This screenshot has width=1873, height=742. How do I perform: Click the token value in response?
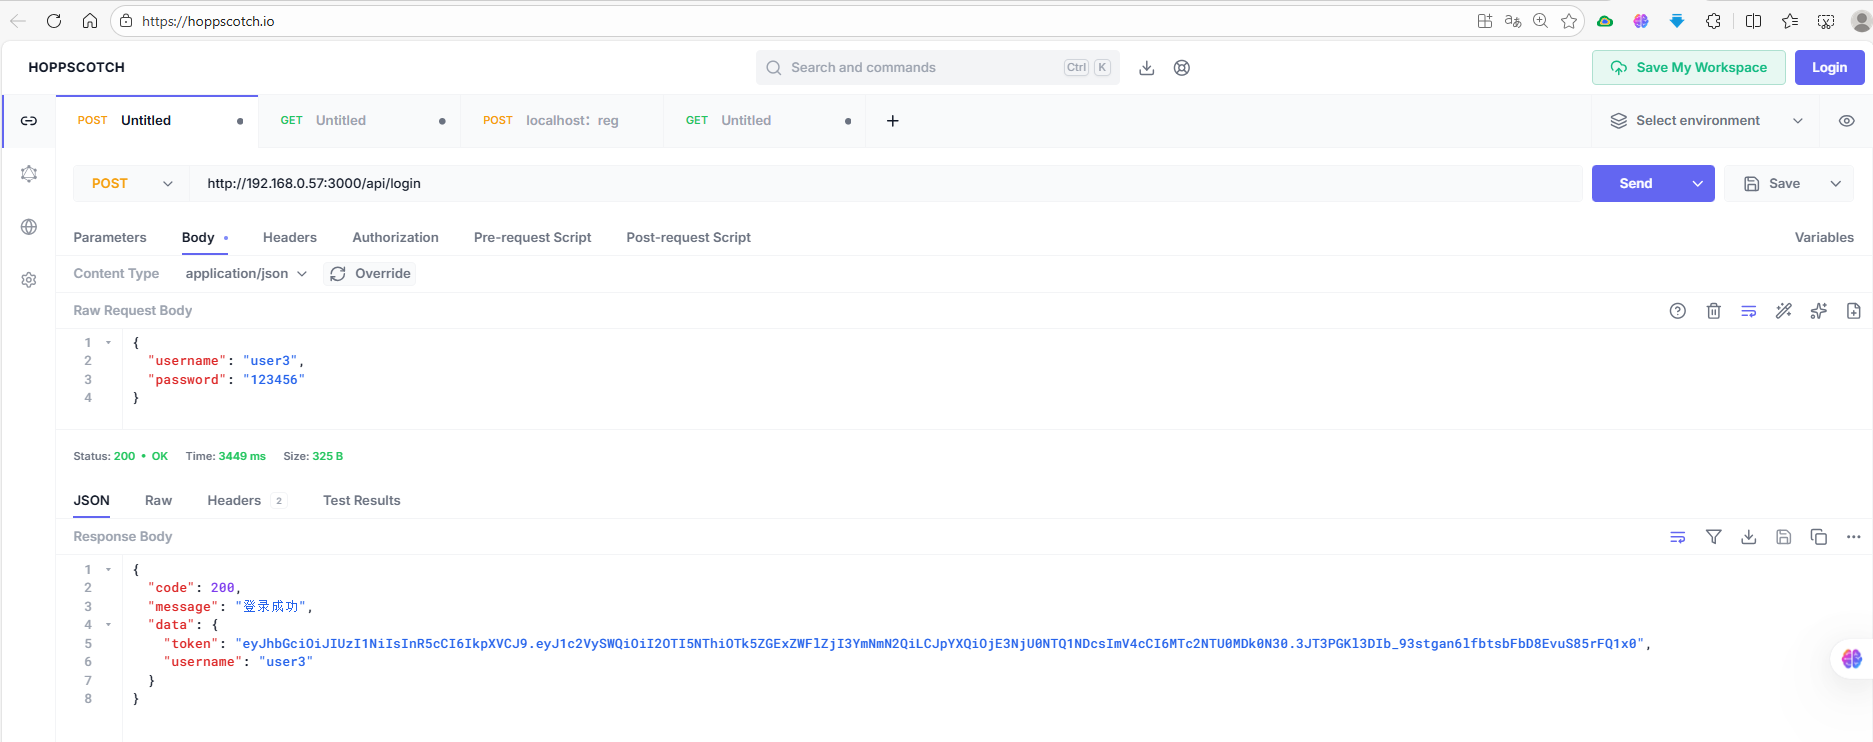(940, 644)
